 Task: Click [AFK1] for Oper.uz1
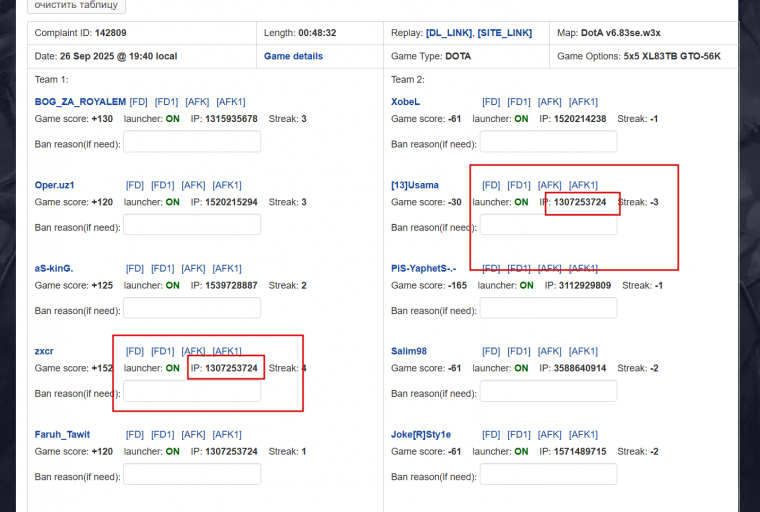(x=227, y=185)
